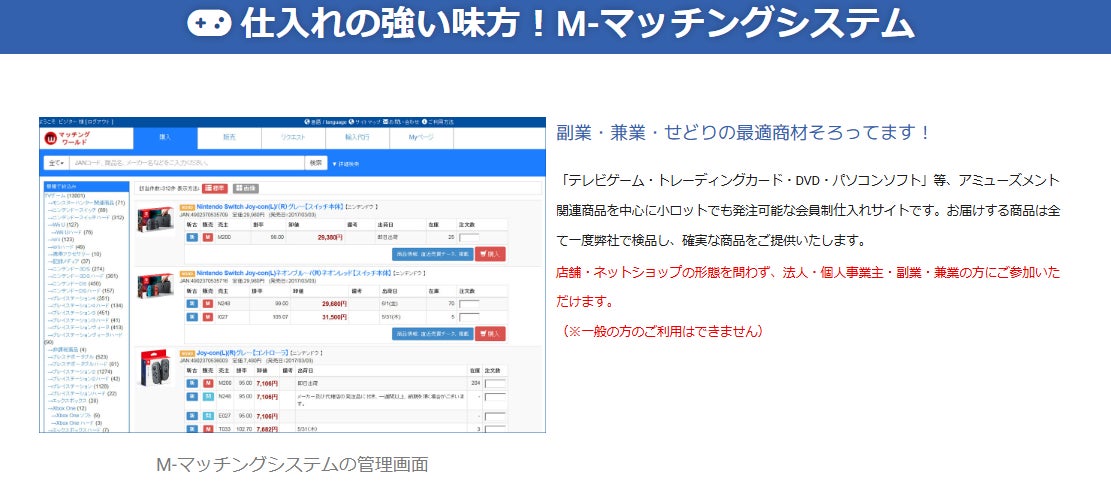Focus order quantity field in T033 row
This screenshot has height=493, width=1111.
click(x=495, y=429)
